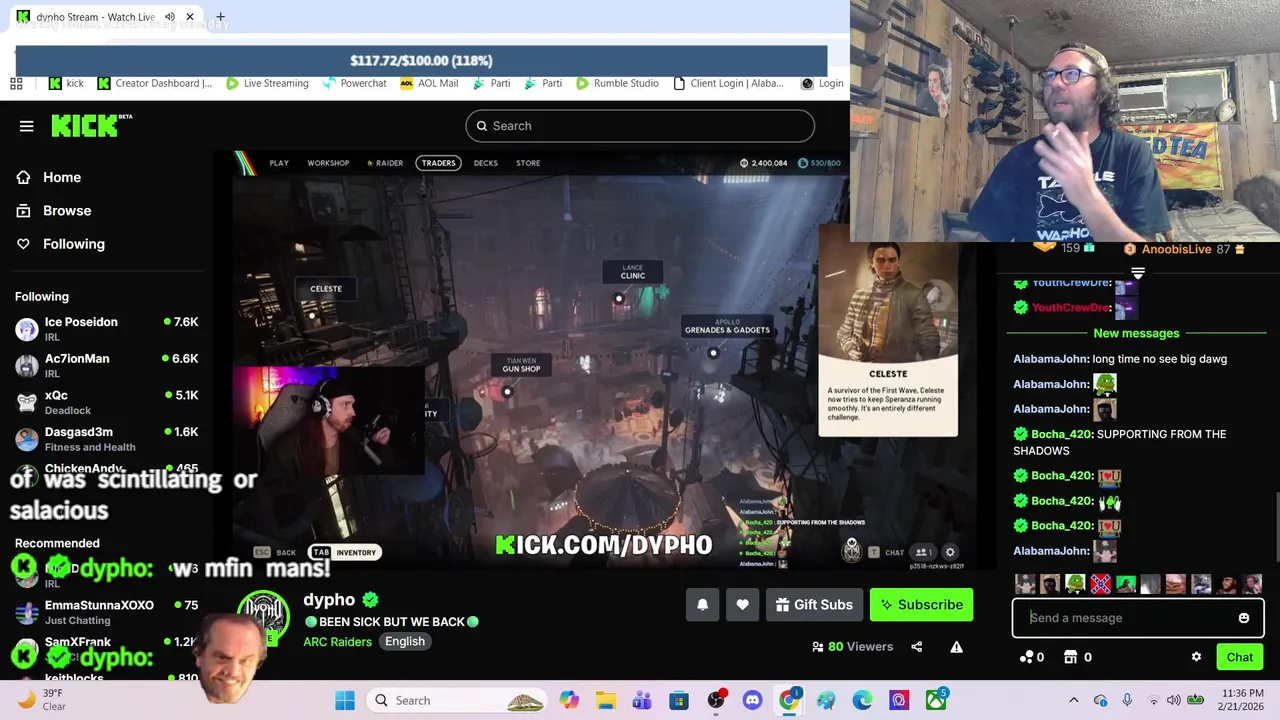
Task: Open chat settings gear
Action: (x=1196, y=657)
